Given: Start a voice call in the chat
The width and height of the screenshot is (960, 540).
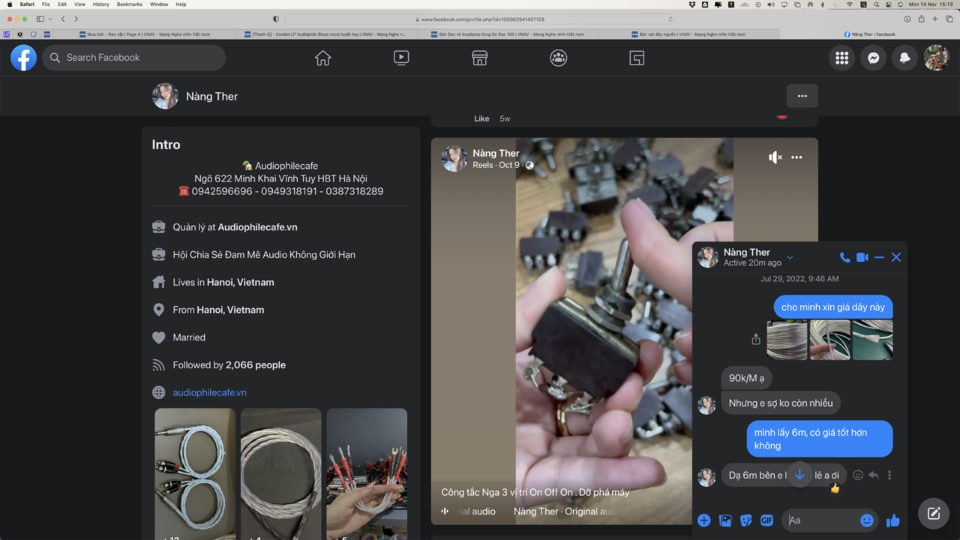Looking at the screenshot, I should point(844,257).
